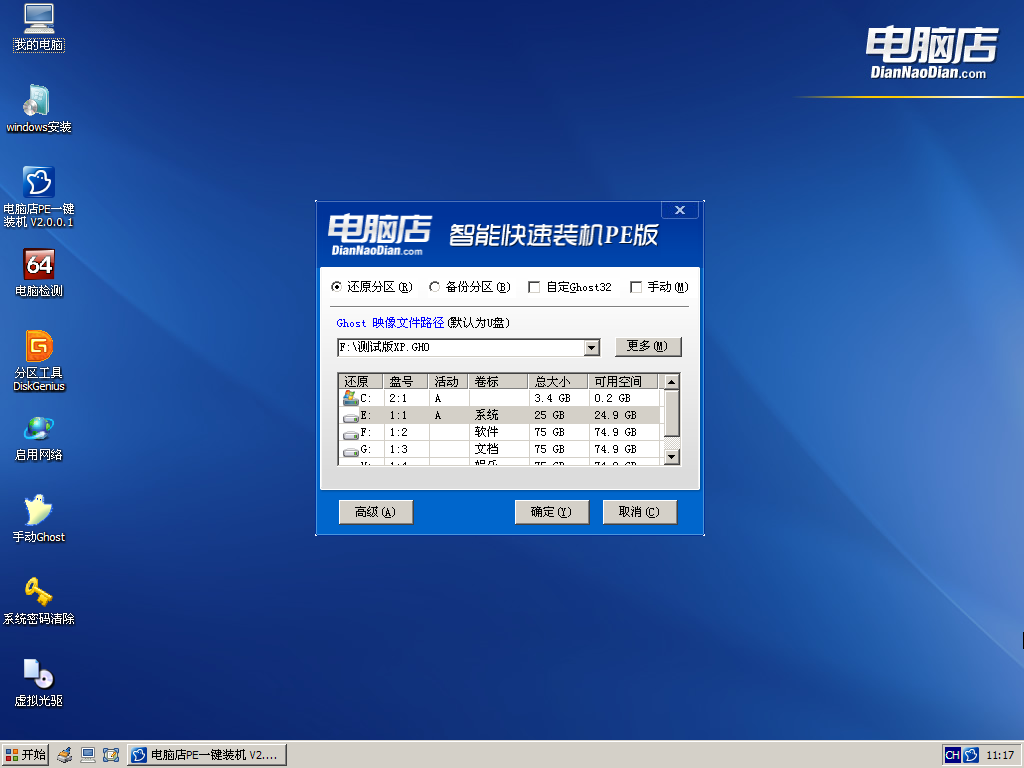The width and height of the screenshot is (1024, 768).
Task: Launch 分区工具 DiskGenius icon
Action: click(38, 346)
